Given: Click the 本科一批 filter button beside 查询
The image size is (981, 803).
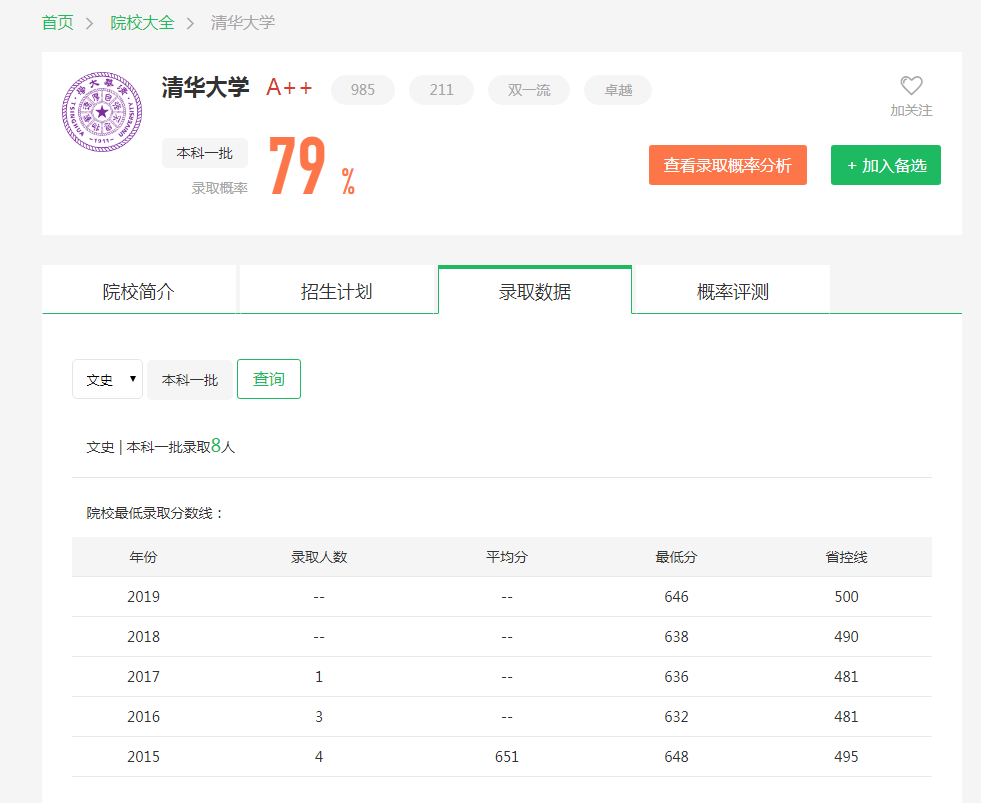Looking at the screenshot, I should coord(190,380).
